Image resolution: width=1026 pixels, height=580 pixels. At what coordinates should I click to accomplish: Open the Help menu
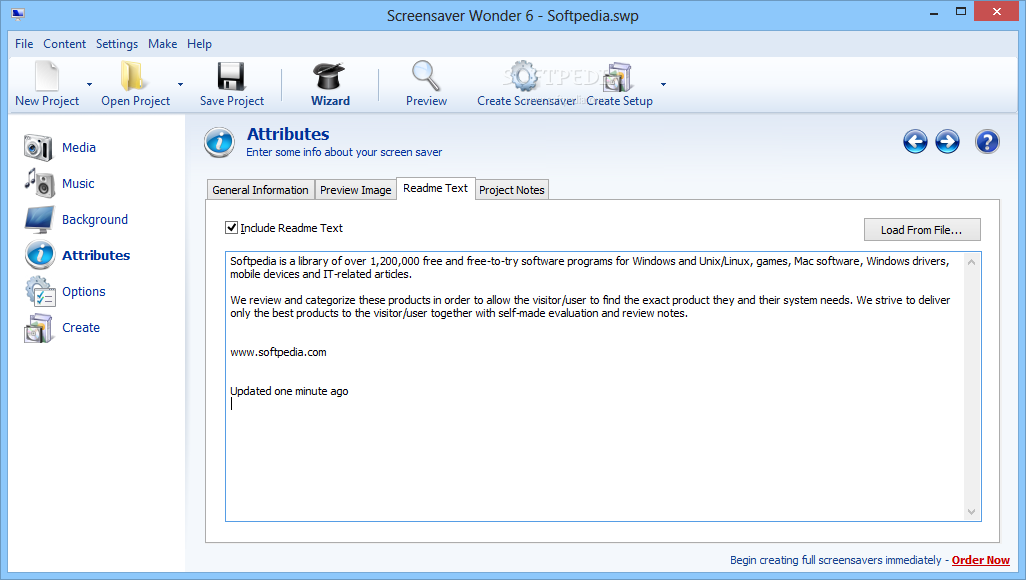(x=199, y=44)
